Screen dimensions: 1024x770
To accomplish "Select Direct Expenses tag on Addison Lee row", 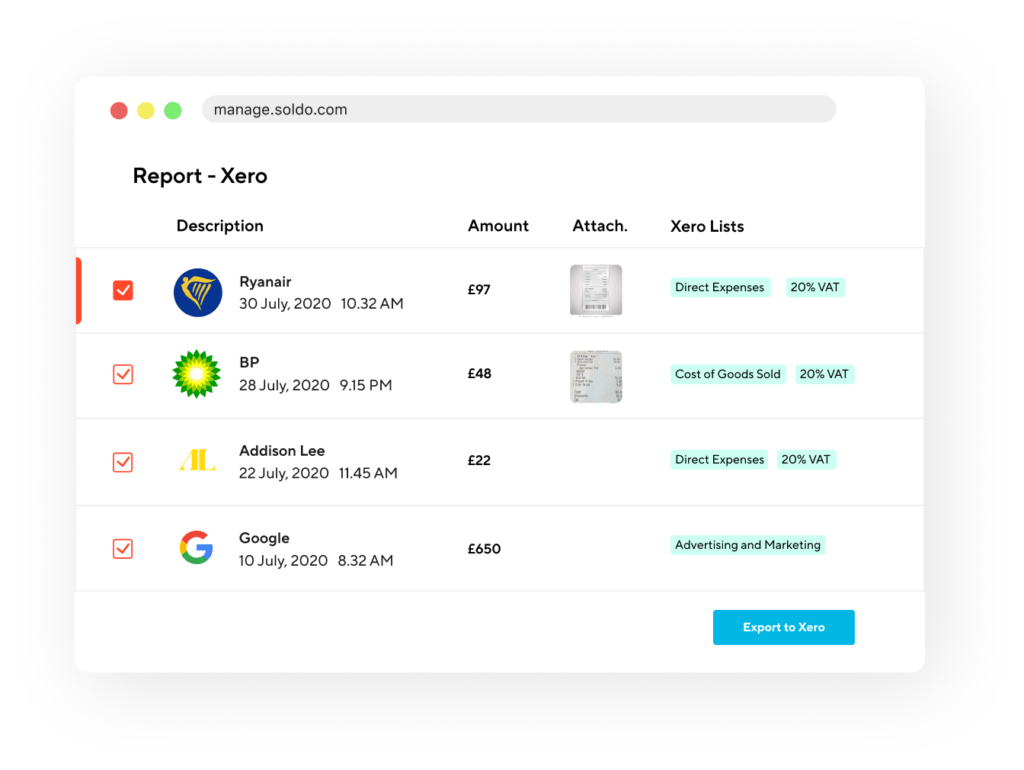I will click(720, 460).
